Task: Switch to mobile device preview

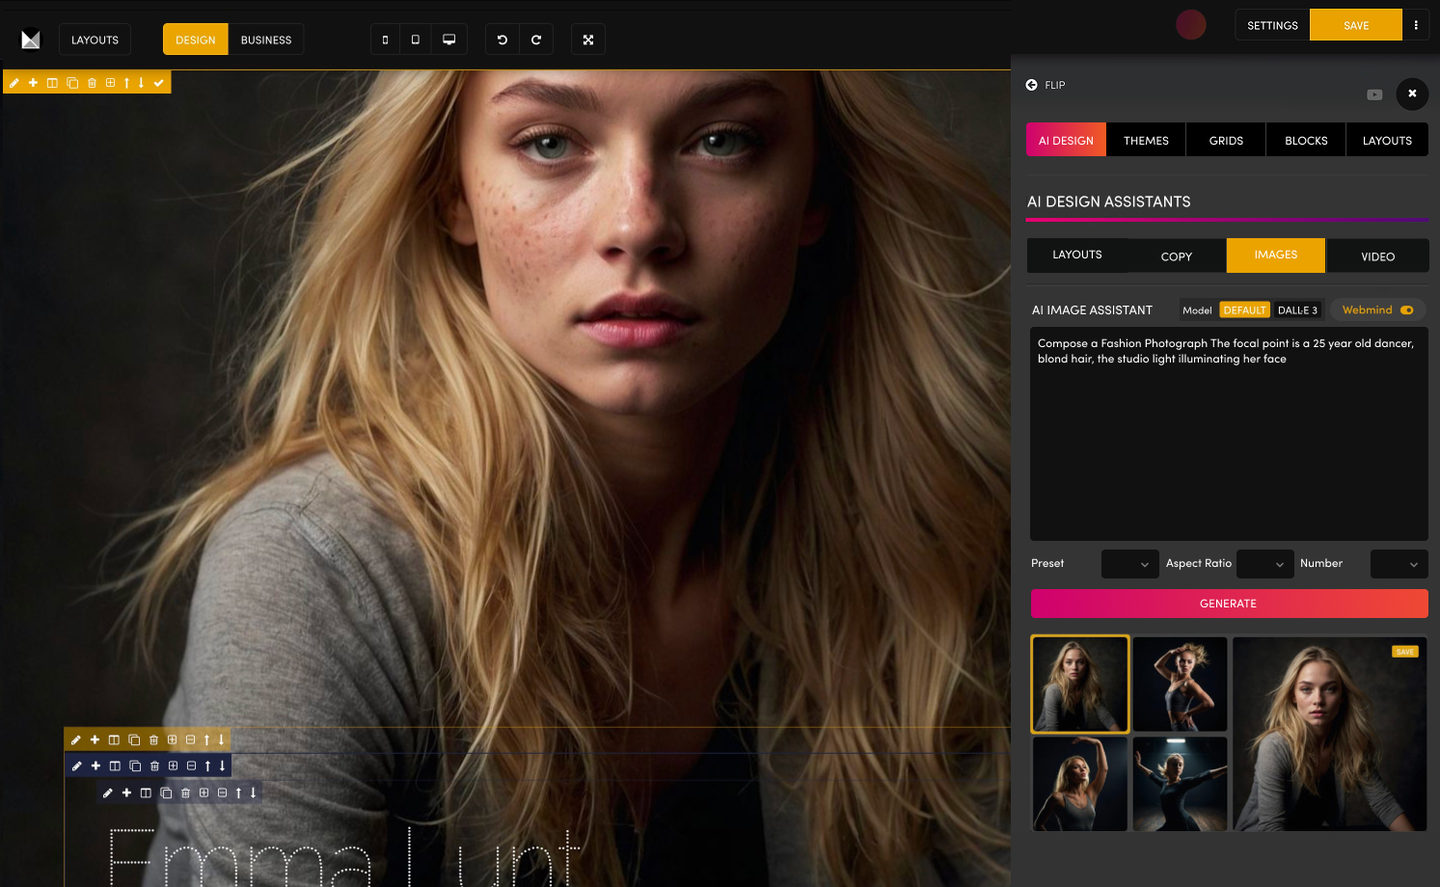Action: tap(385, 40)
